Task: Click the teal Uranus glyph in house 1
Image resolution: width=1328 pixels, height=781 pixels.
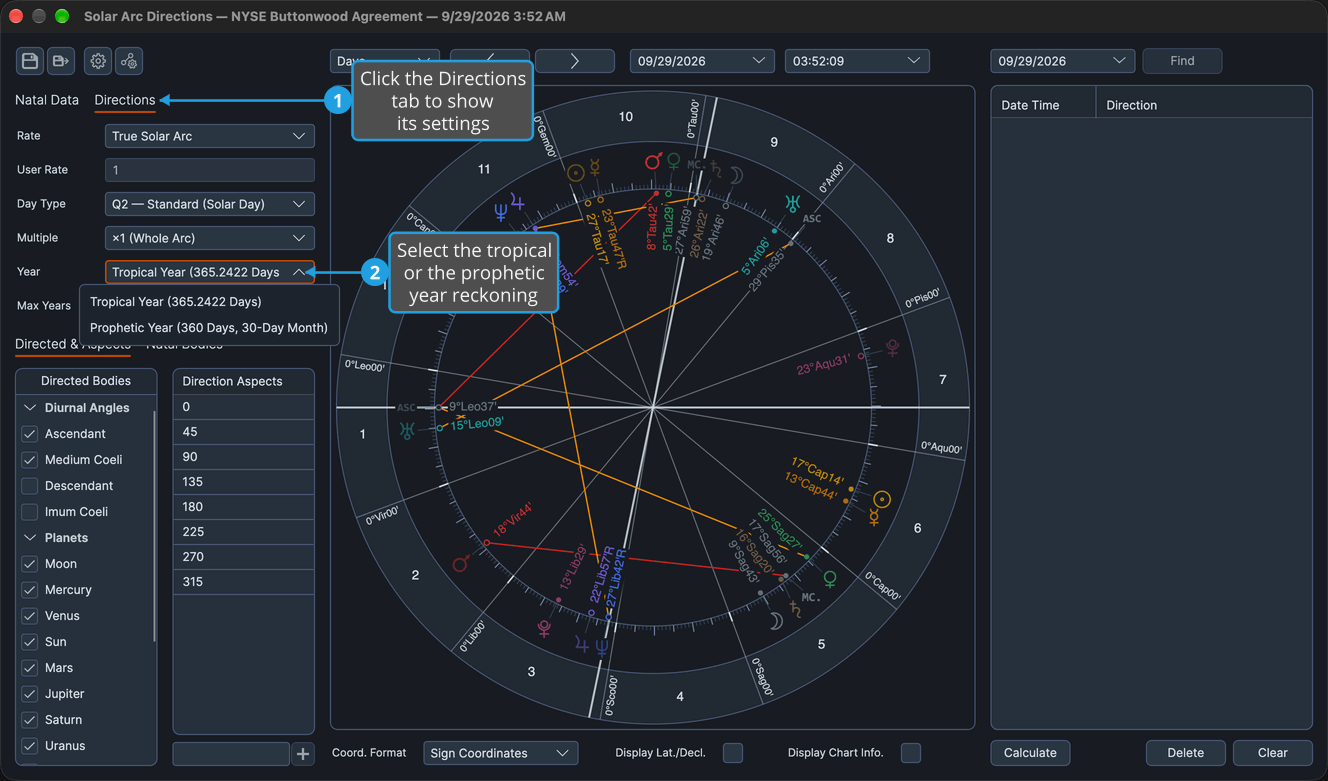Action: [407, 431]
